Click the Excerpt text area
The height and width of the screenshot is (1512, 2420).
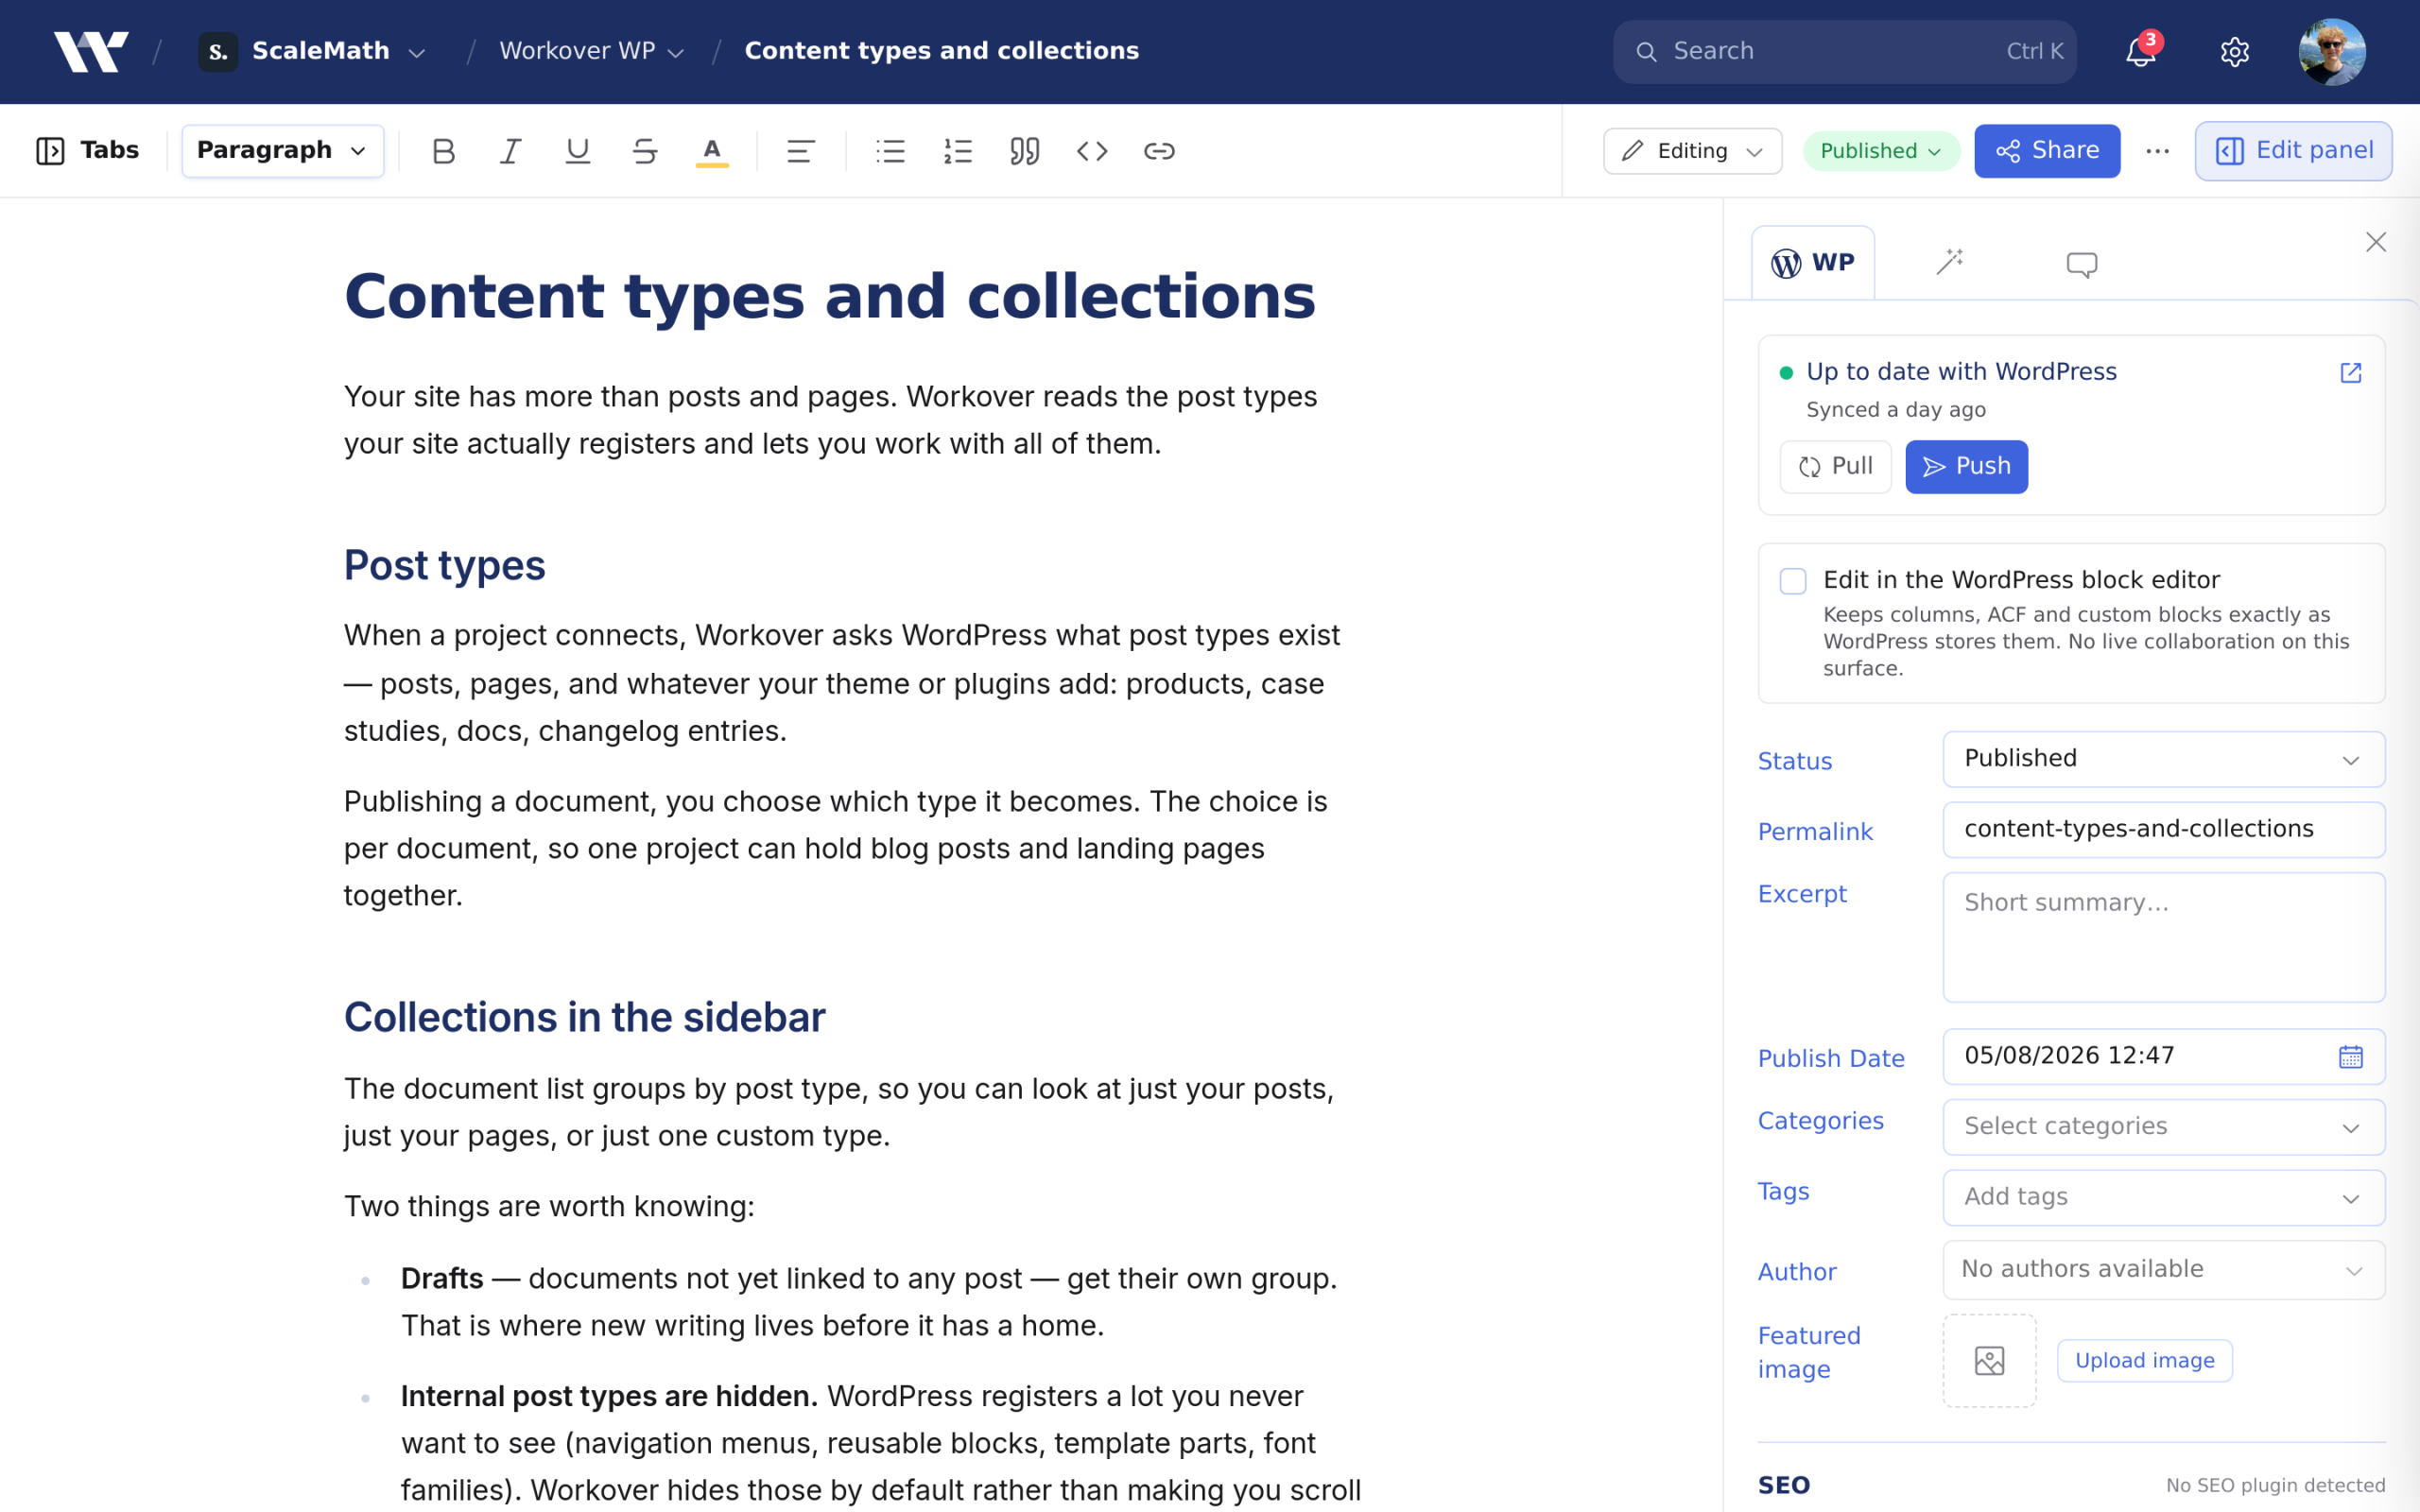click(x=2163, y=937)
